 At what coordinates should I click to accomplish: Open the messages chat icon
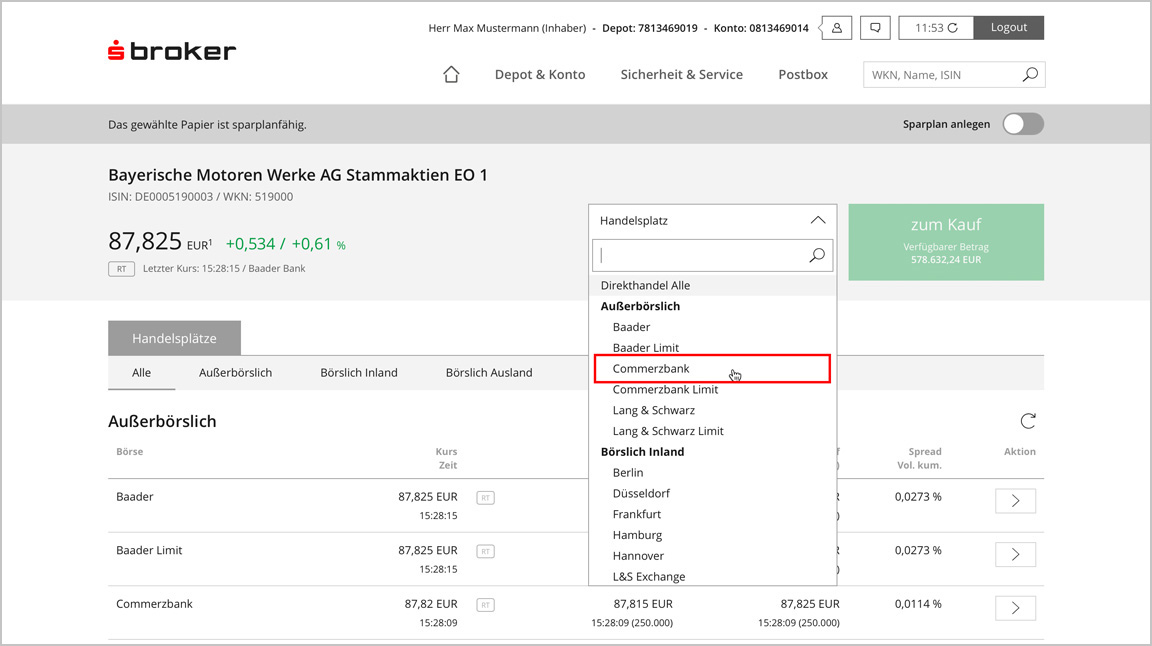(875, 28)
